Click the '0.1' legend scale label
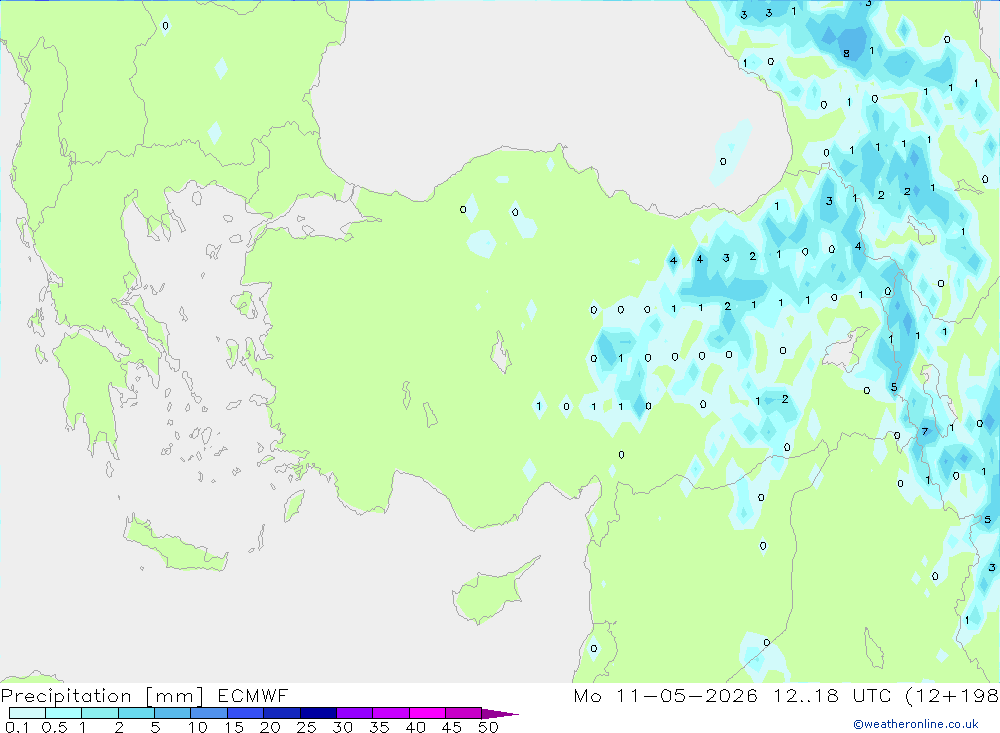 pyautogui.click(x=17, y=727)
